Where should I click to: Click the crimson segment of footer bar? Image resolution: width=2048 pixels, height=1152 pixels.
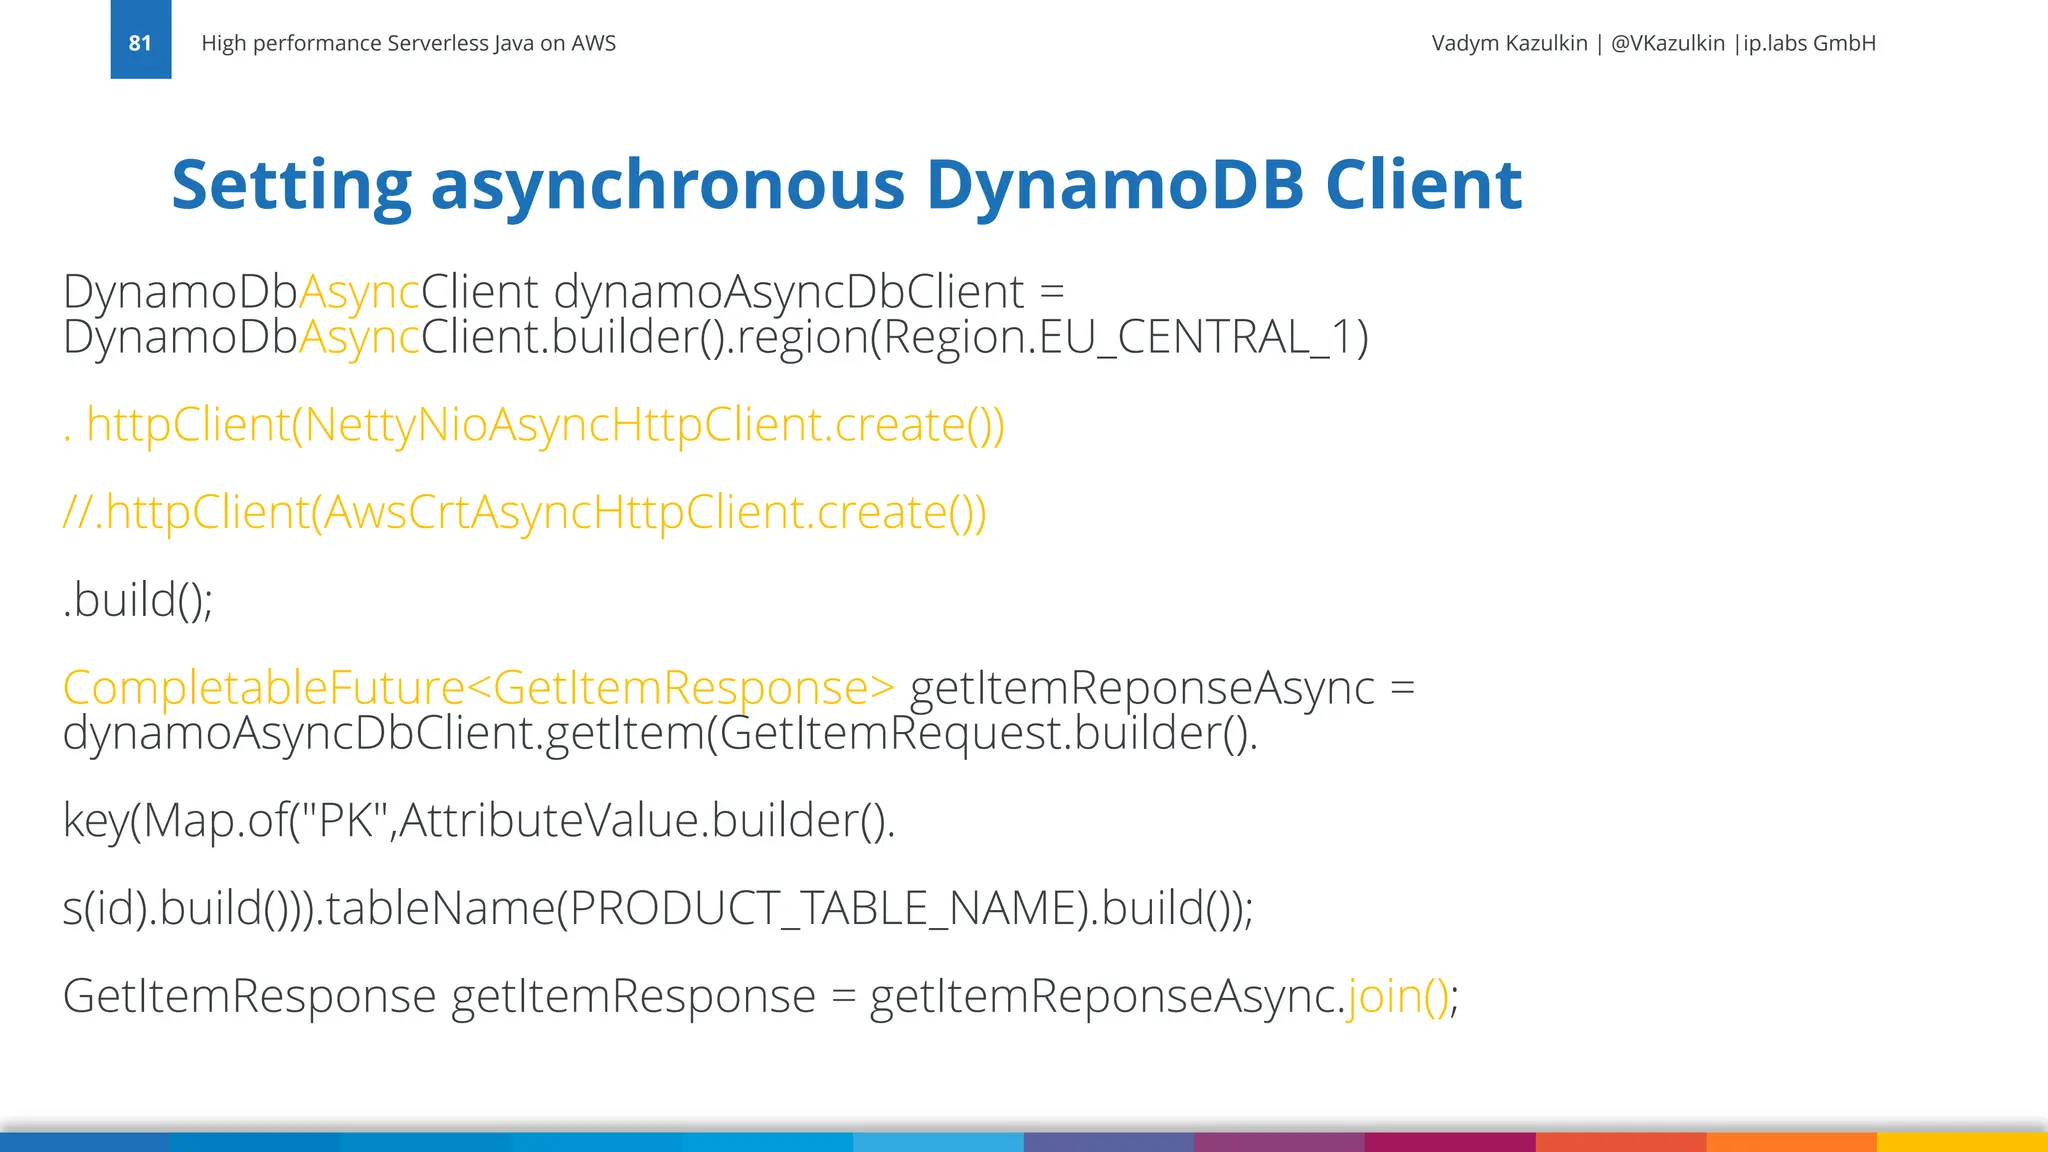[x=1450, y=1142]
